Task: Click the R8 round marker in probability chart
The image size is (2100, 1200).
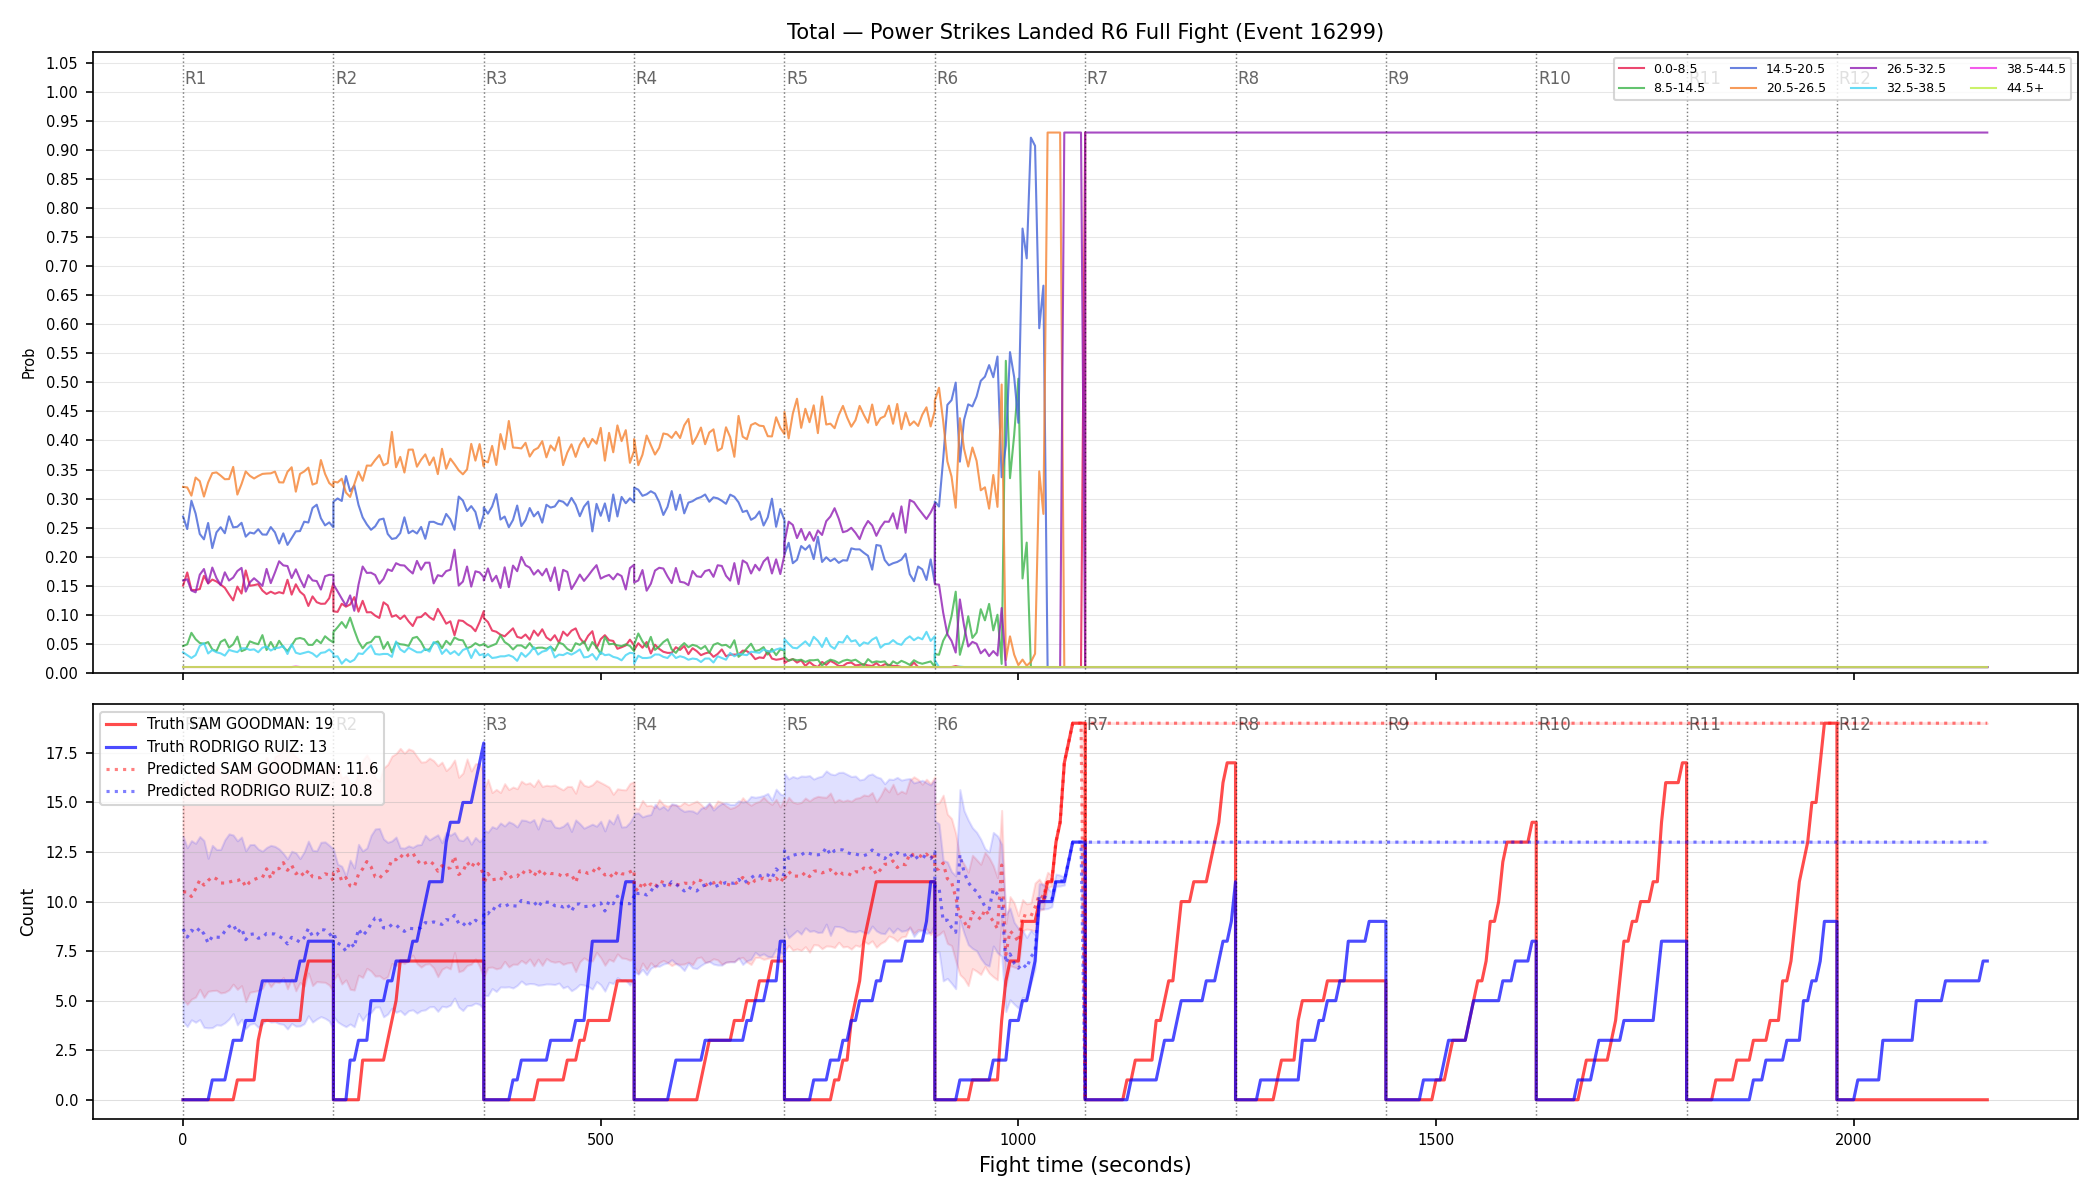Action: (1248, 78)
